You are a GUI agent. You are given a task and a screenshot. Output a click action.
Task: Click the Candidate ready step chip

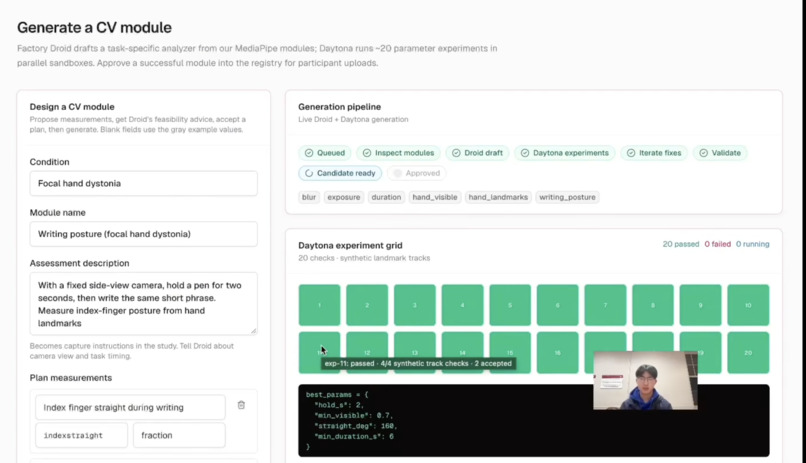(340, 173)
